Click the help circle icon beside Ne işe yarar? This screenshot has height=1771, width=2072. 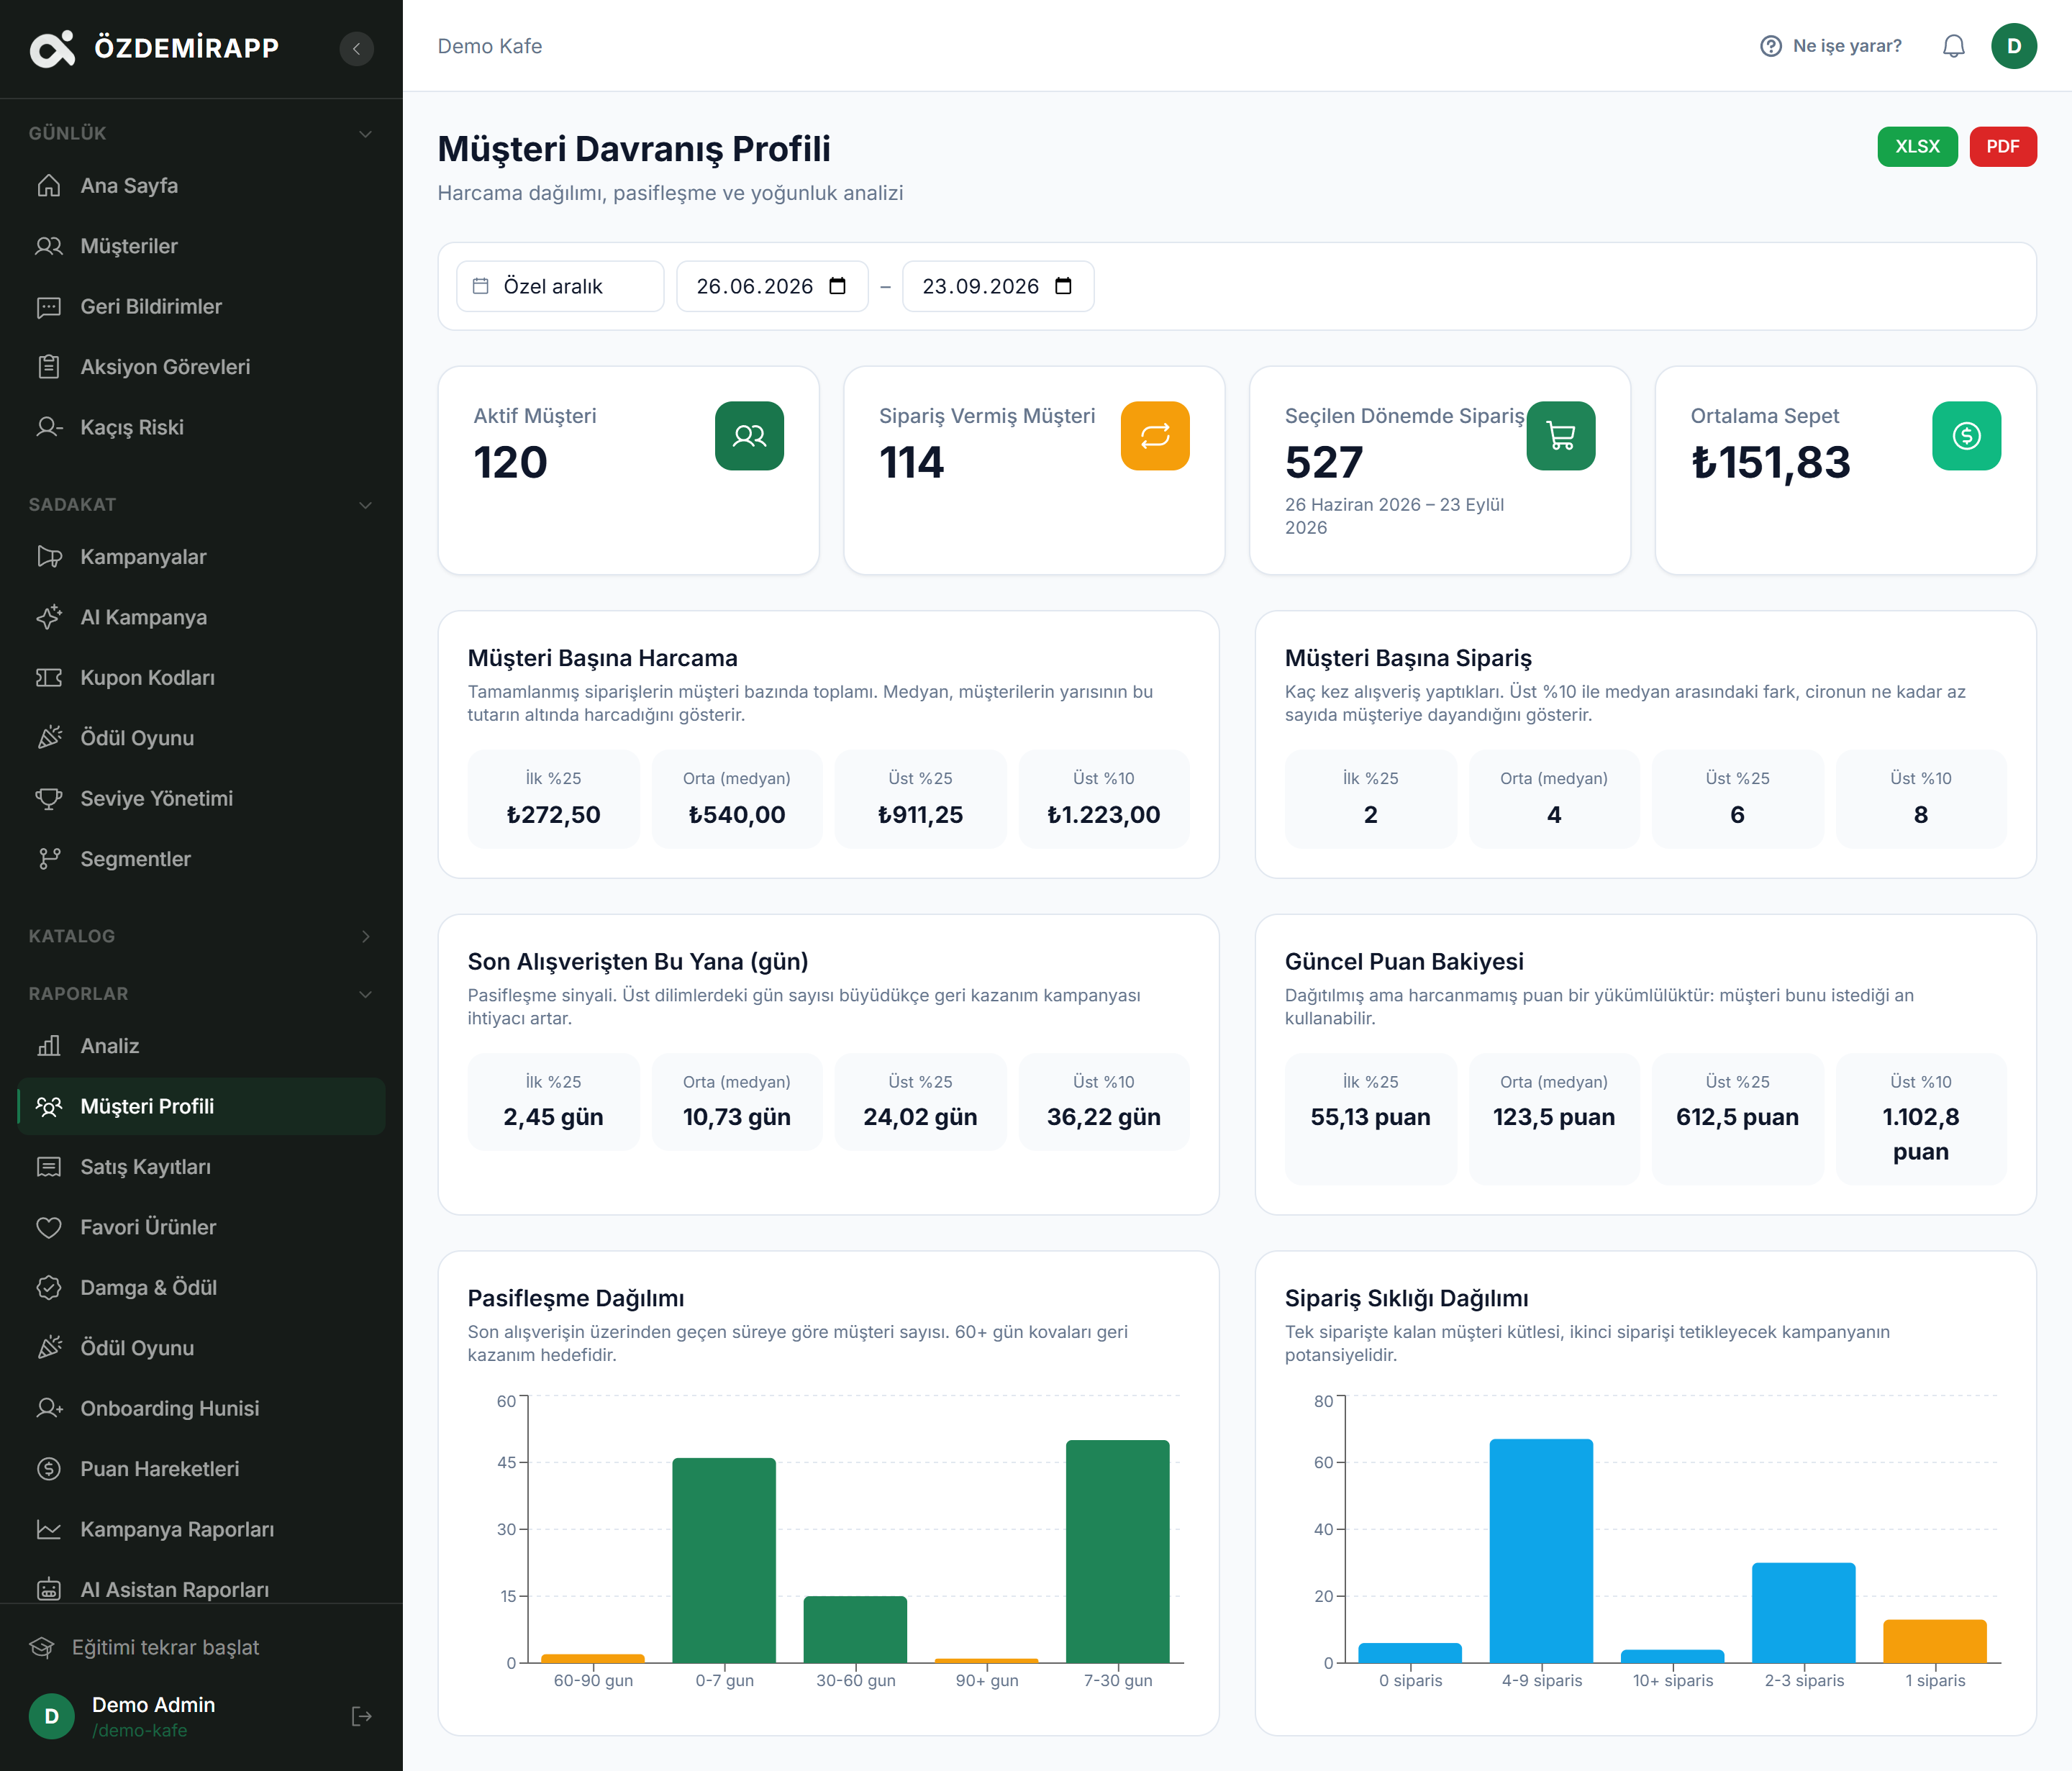pyautogui.click(x=1771, y=46)
